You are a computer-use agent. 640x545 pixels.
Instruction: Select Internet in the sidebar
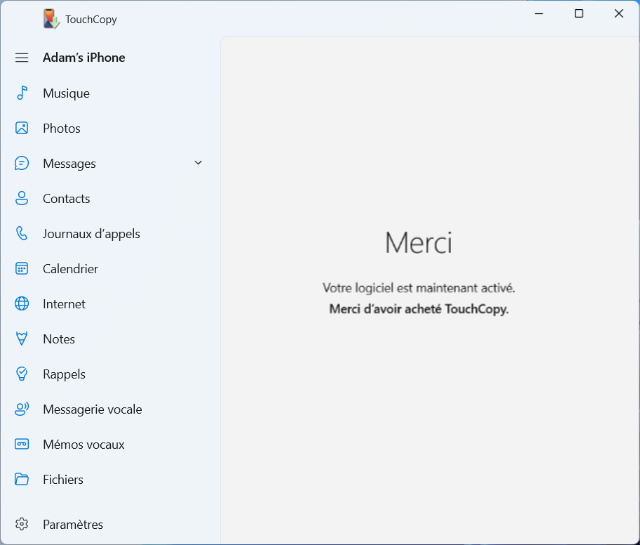(x=110, y=304)
